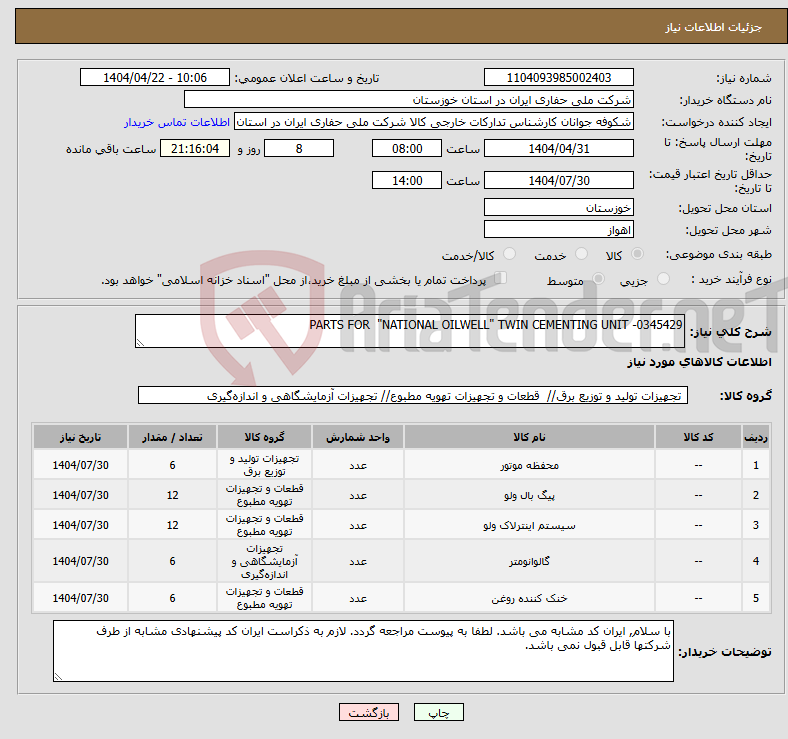Screen dimensions: 788x739
Task: Click the بازگشت back button
Action: tap(369, 712)
